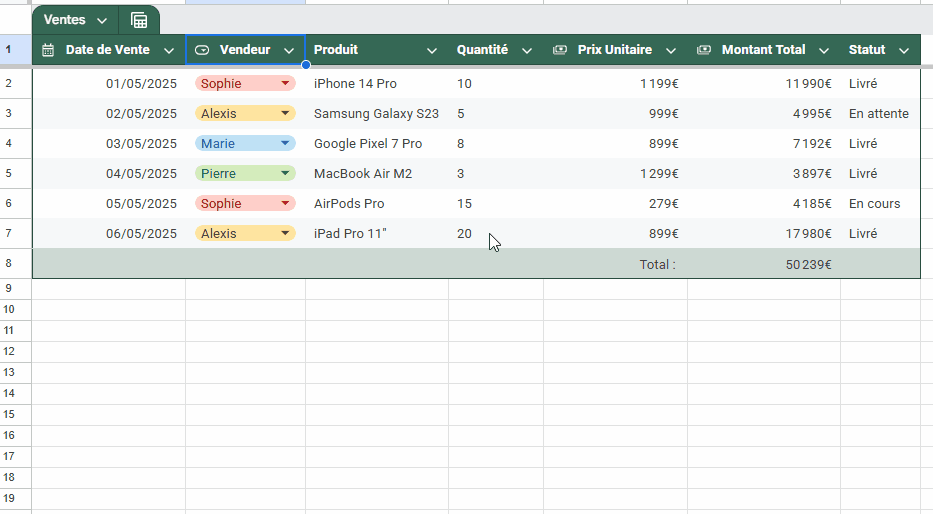Screen dimensions: 933x514
Task: Open the Quantité column dropdown arrow
Action: 527,51
